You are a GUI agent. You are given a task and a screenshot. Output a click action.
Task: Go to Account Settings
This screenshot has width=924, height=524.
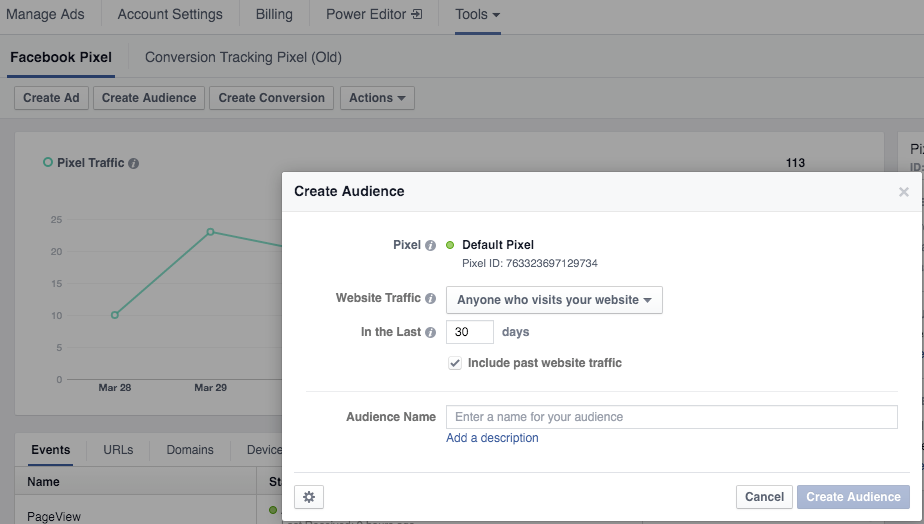tap(170, 14)
